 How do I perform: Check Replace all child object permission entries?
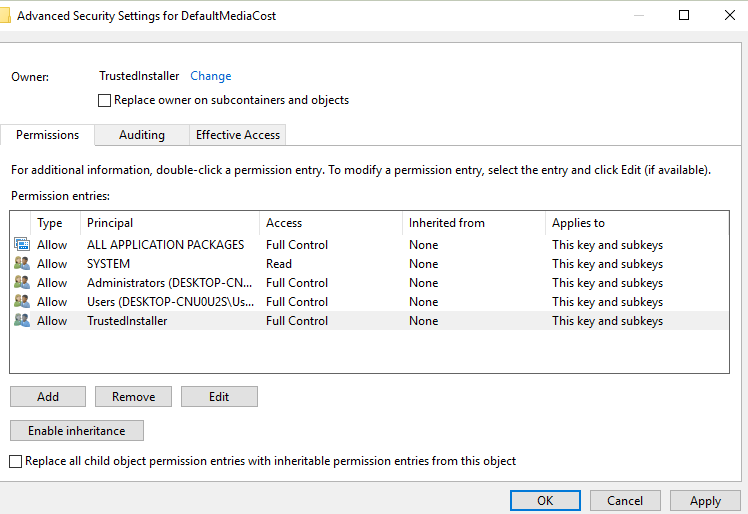[x=15, y=461]
